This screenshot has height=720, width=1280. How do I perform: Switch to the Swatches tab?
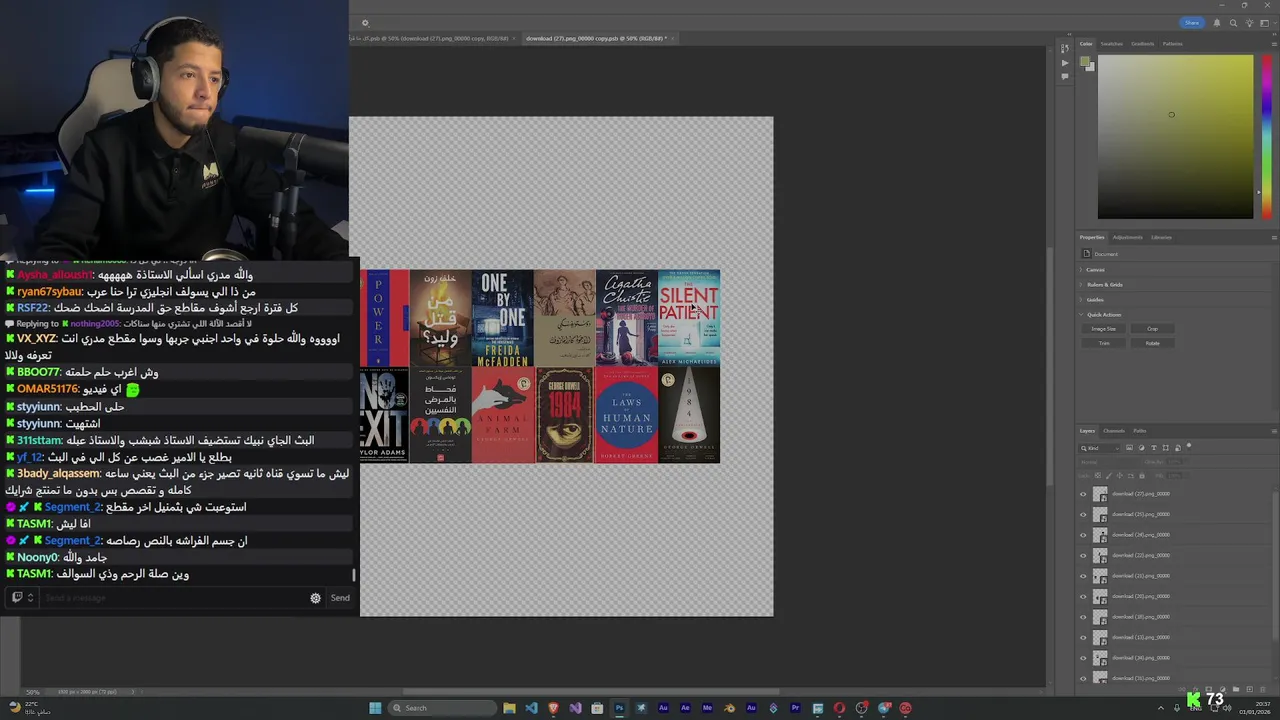(1111, 44)
